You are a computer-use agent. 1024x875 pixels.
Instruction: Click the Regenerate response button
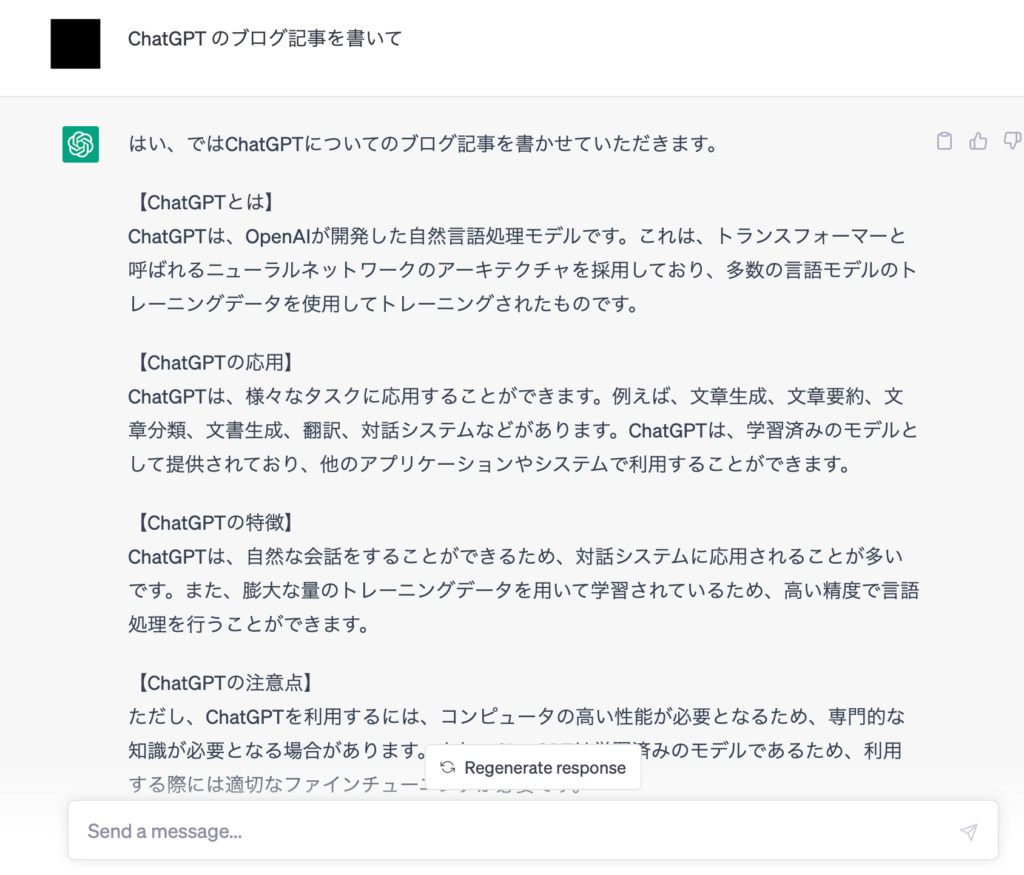533,768
